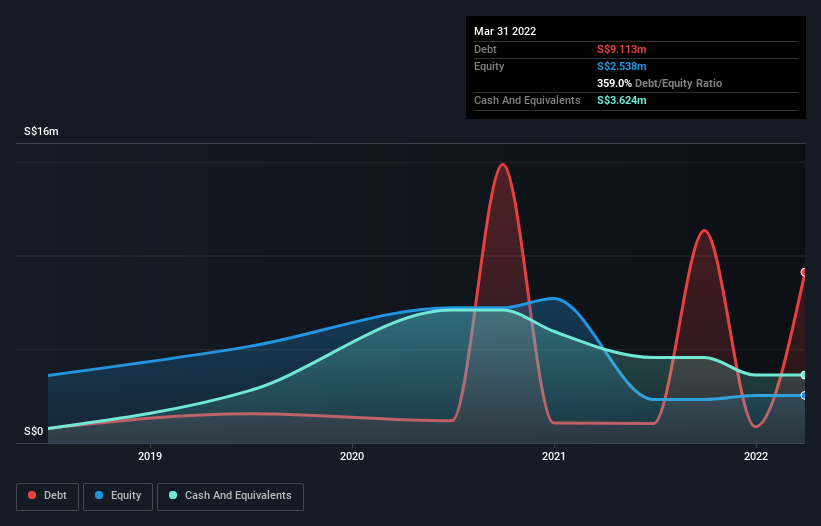This screenshot has height=526, width=821.
Task: Toggle the Debt legend button
Action: [47, 496]
